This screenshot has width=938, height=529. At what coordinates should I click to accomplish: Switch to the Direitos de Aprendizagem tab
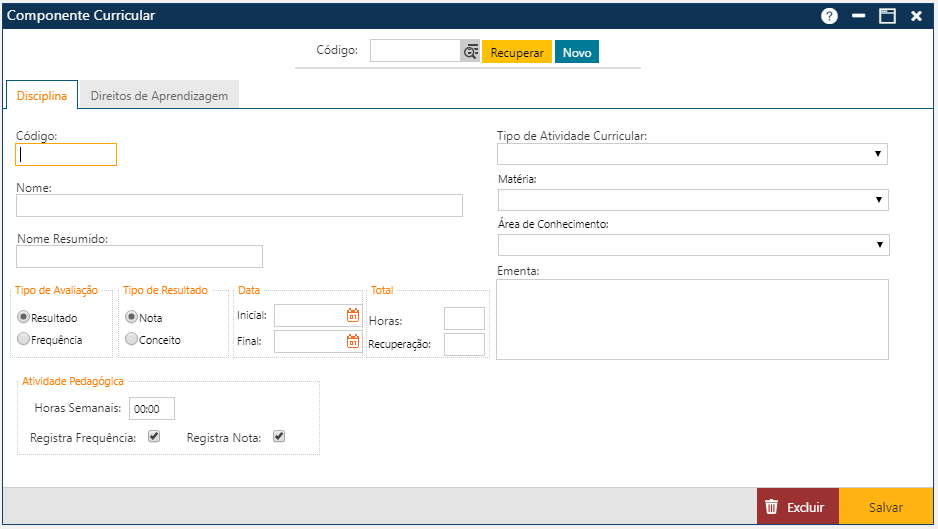pyautogui.click(x=159, y=96)
